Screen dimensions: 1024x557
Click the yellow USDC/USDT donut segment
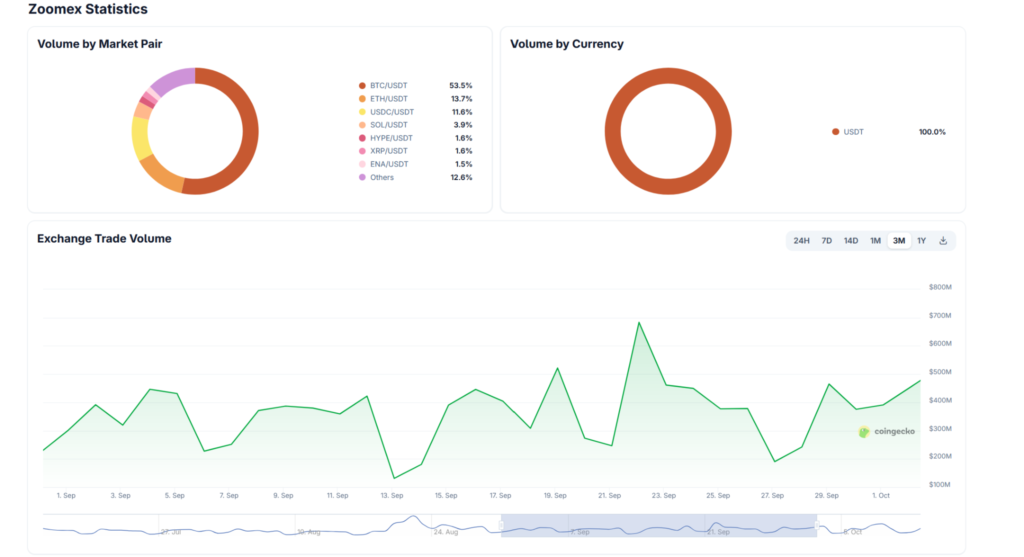click(x=140, y=137)
